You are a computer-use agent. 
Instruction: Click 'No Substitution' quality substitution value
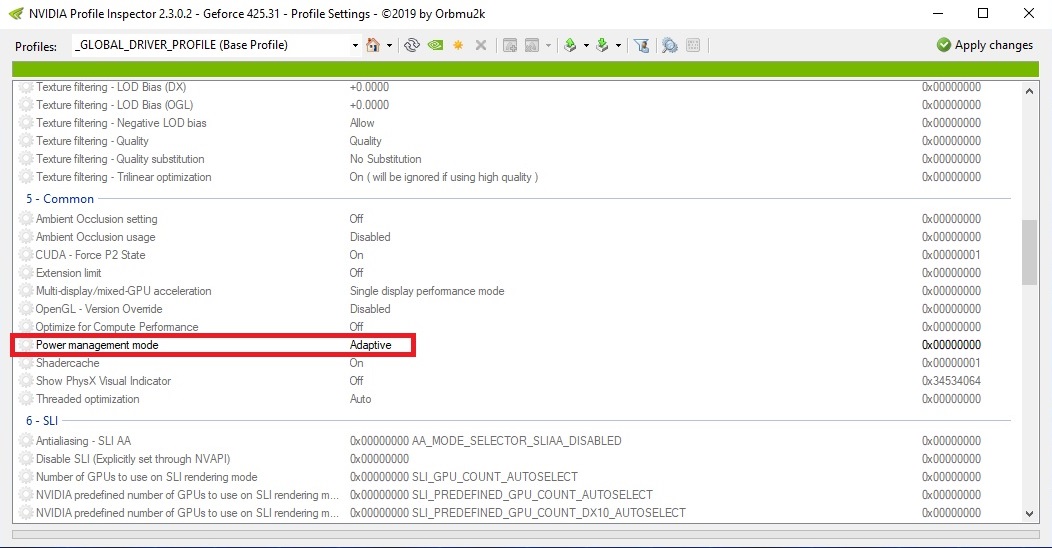pyautogui.click(x=386, y=159)
